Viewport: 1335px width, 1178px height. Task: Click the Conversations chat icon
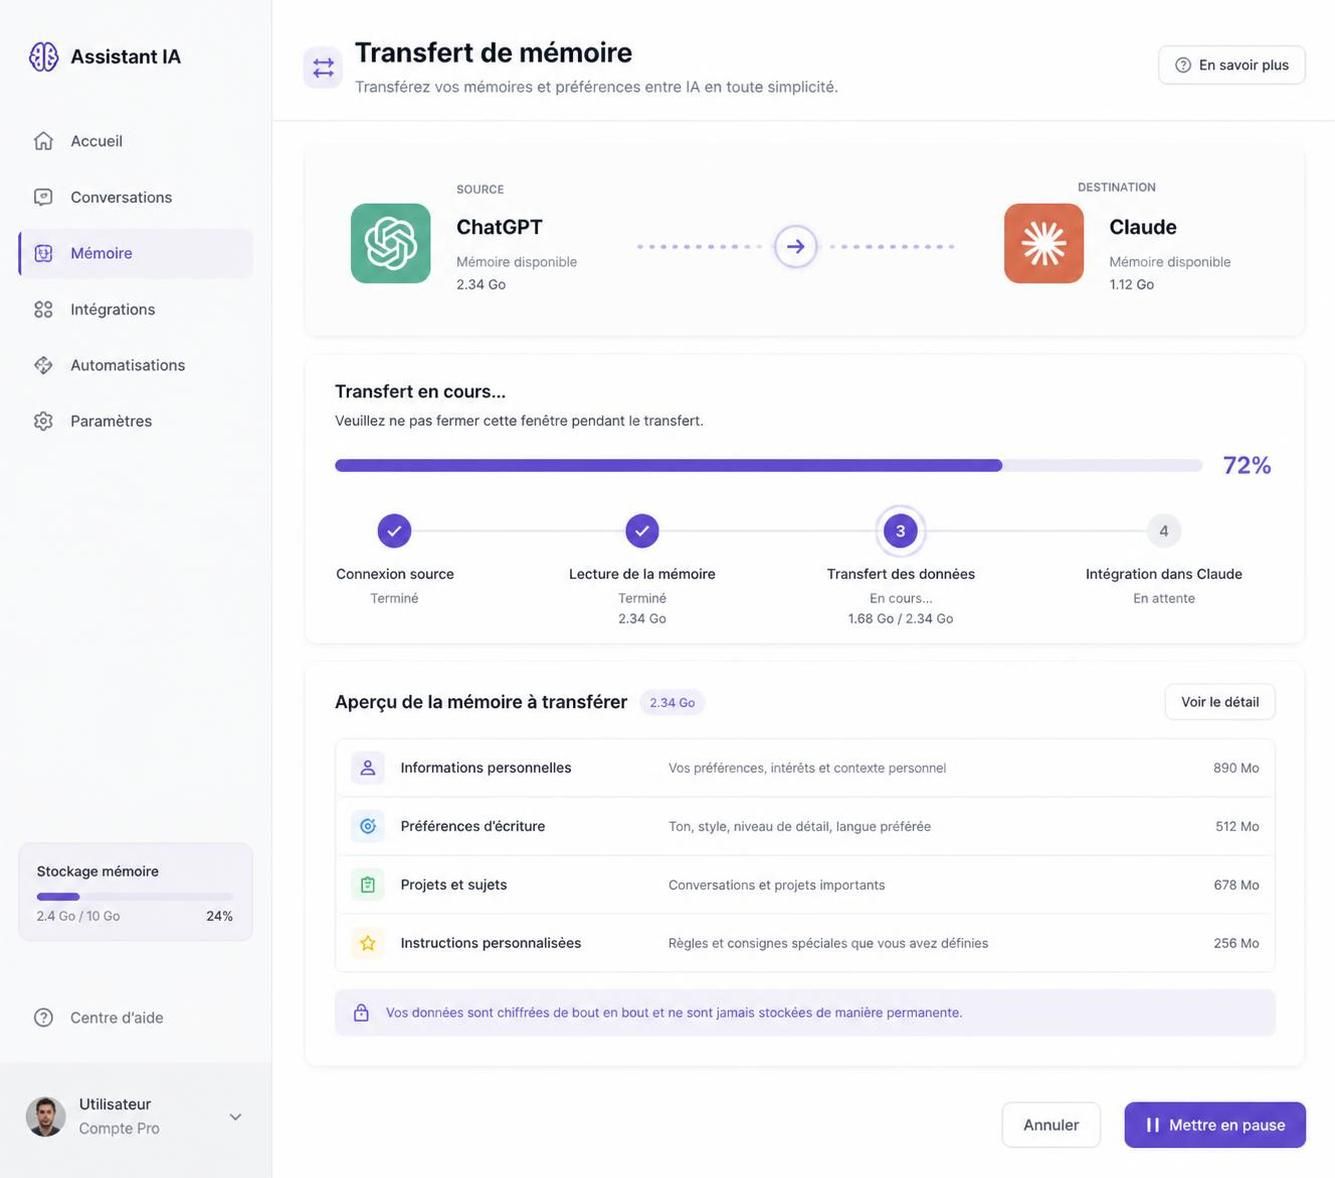(x=43, y=197)
